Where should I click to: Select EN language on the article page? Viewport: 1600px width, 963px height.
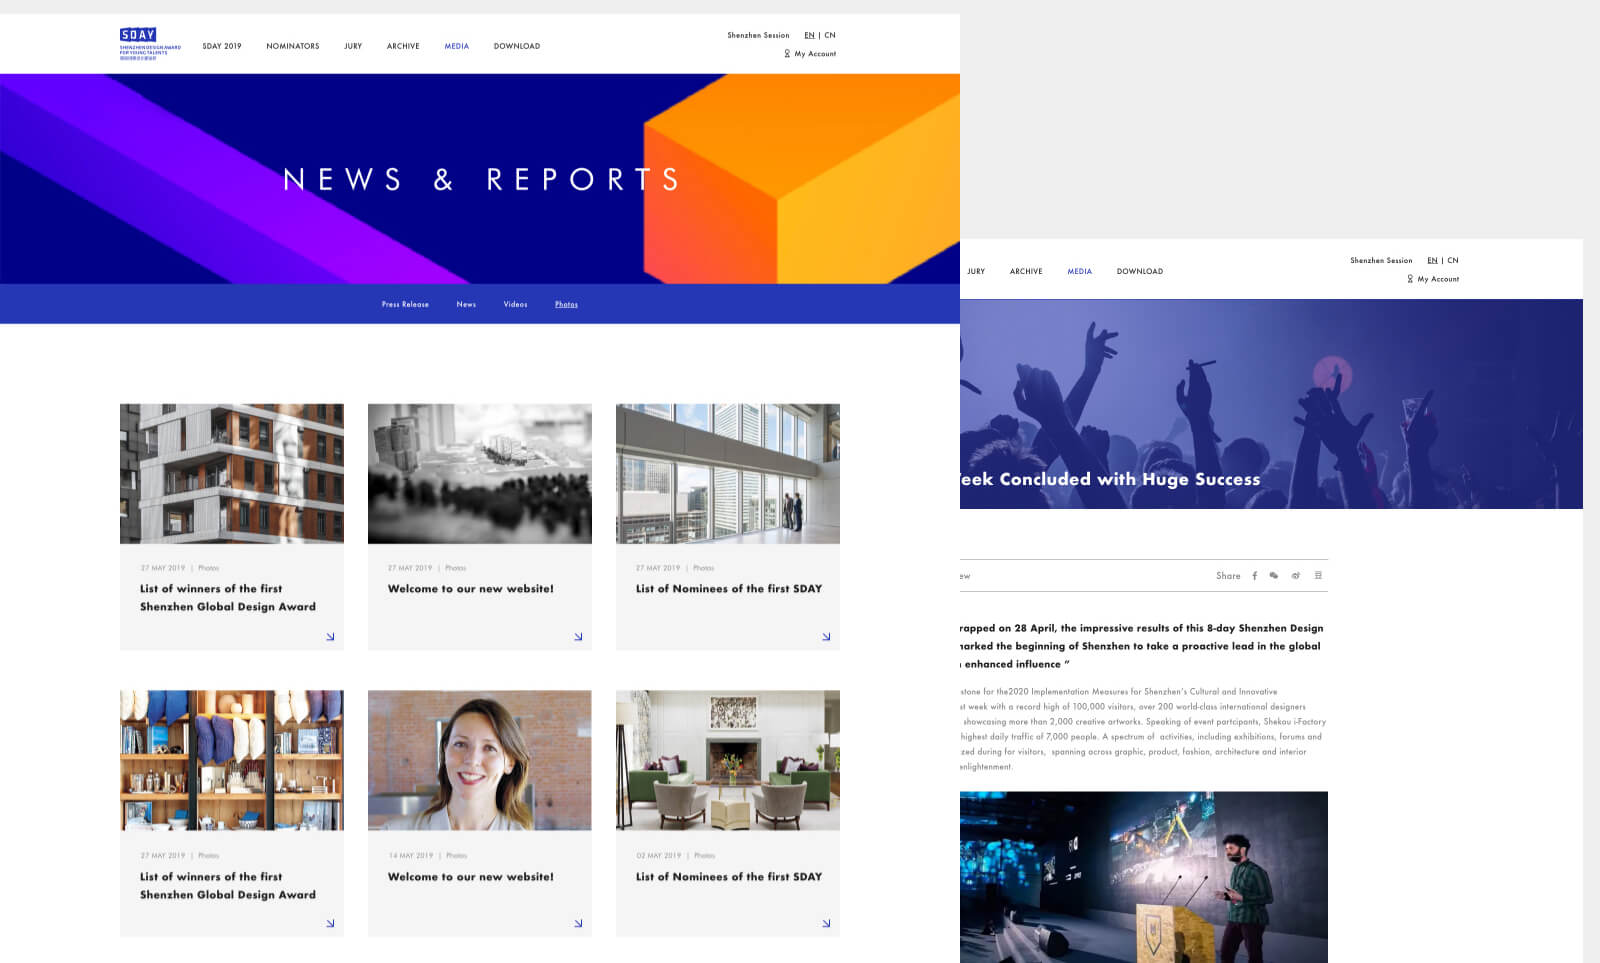coord(1432,260)
